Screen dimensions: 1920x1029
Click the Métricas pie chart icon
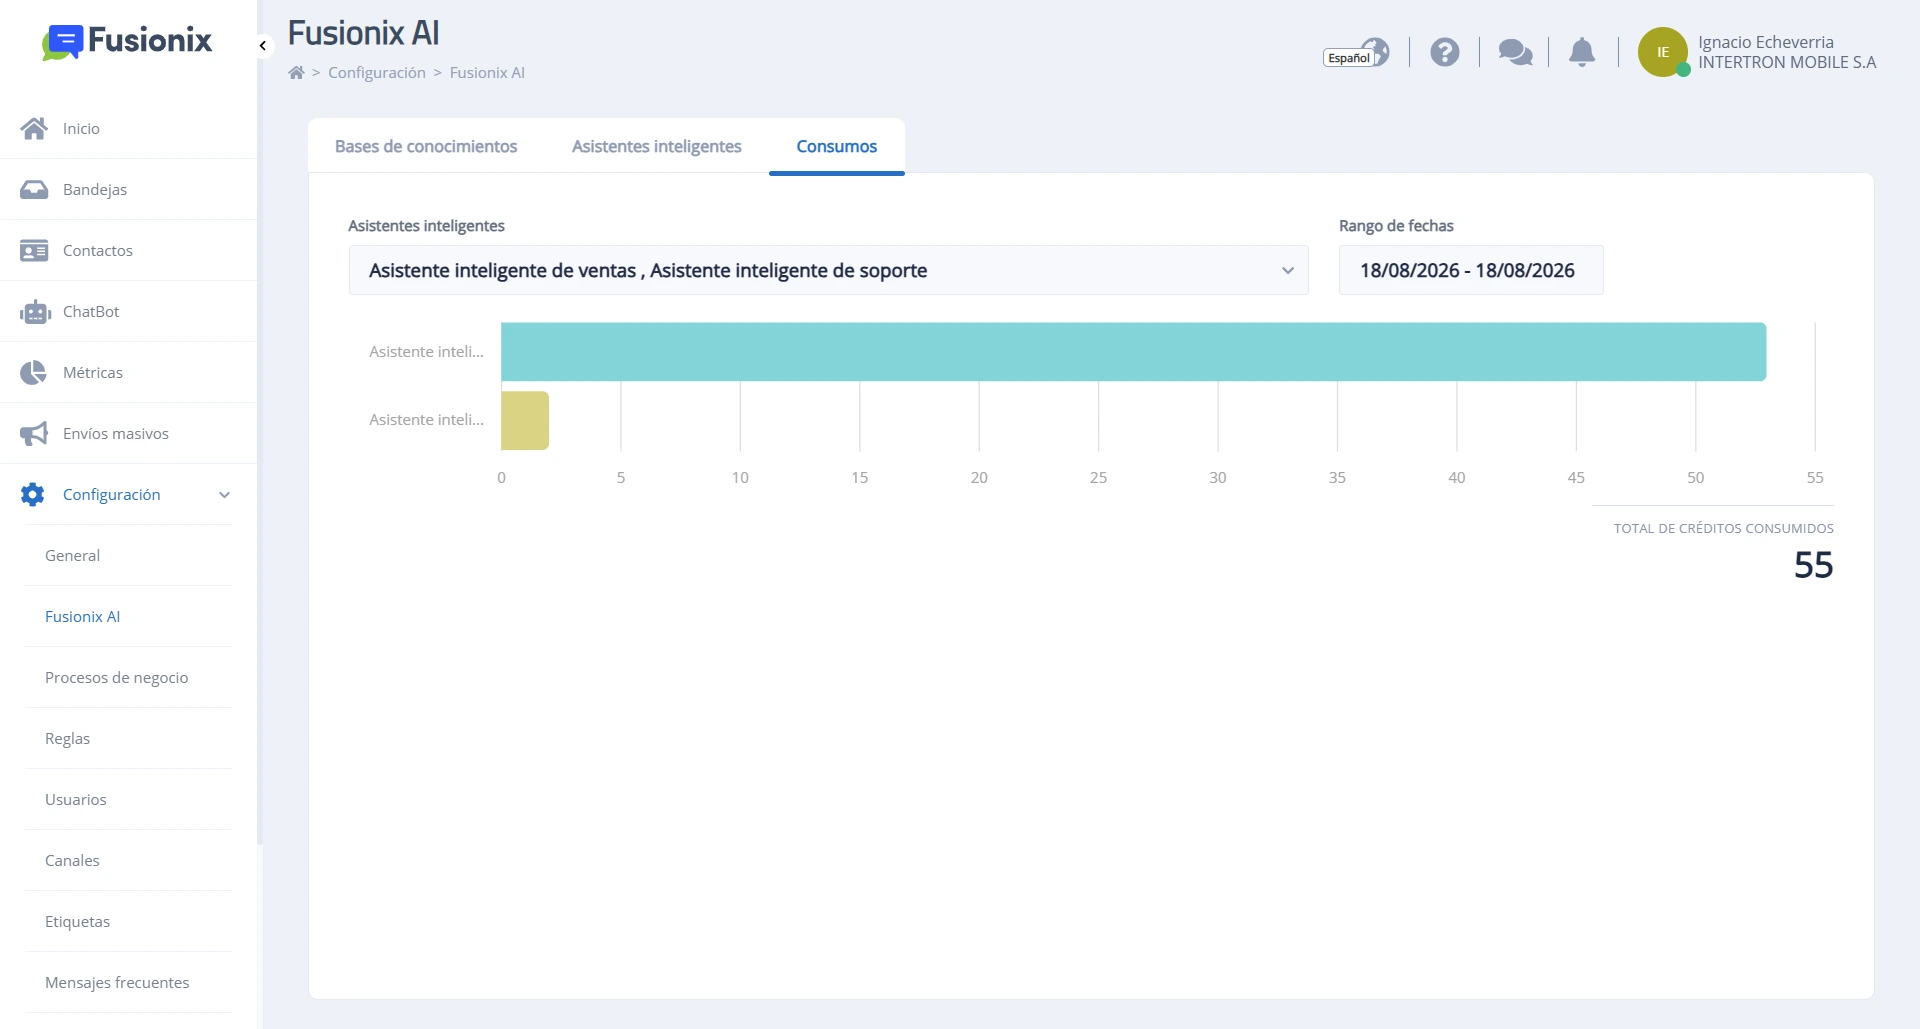point(33,372)
